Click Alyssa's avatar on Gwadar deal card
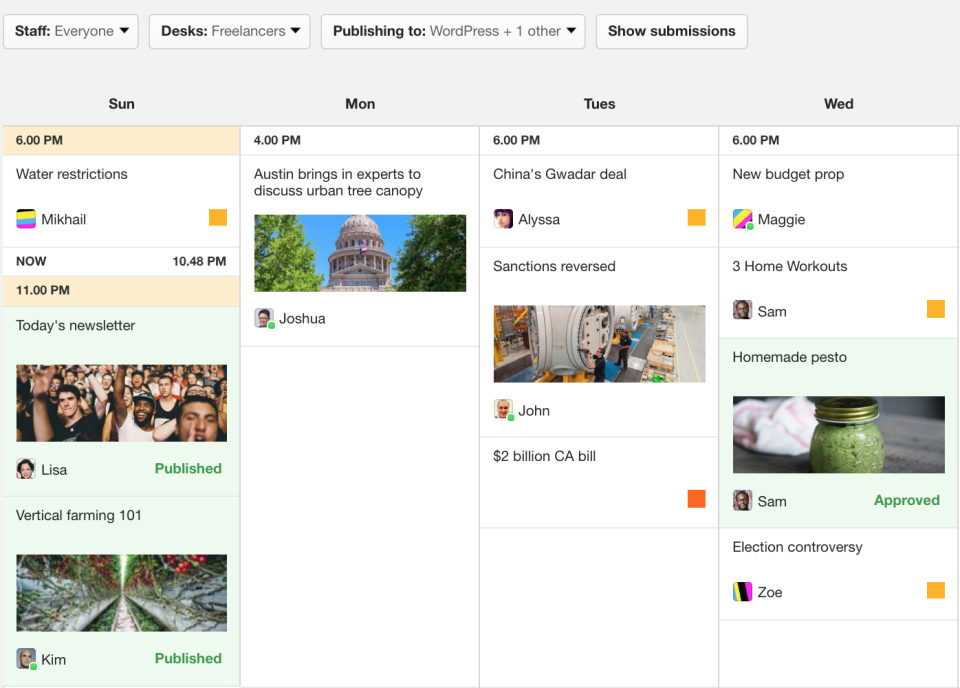960x688 pixels. [503, 219]
